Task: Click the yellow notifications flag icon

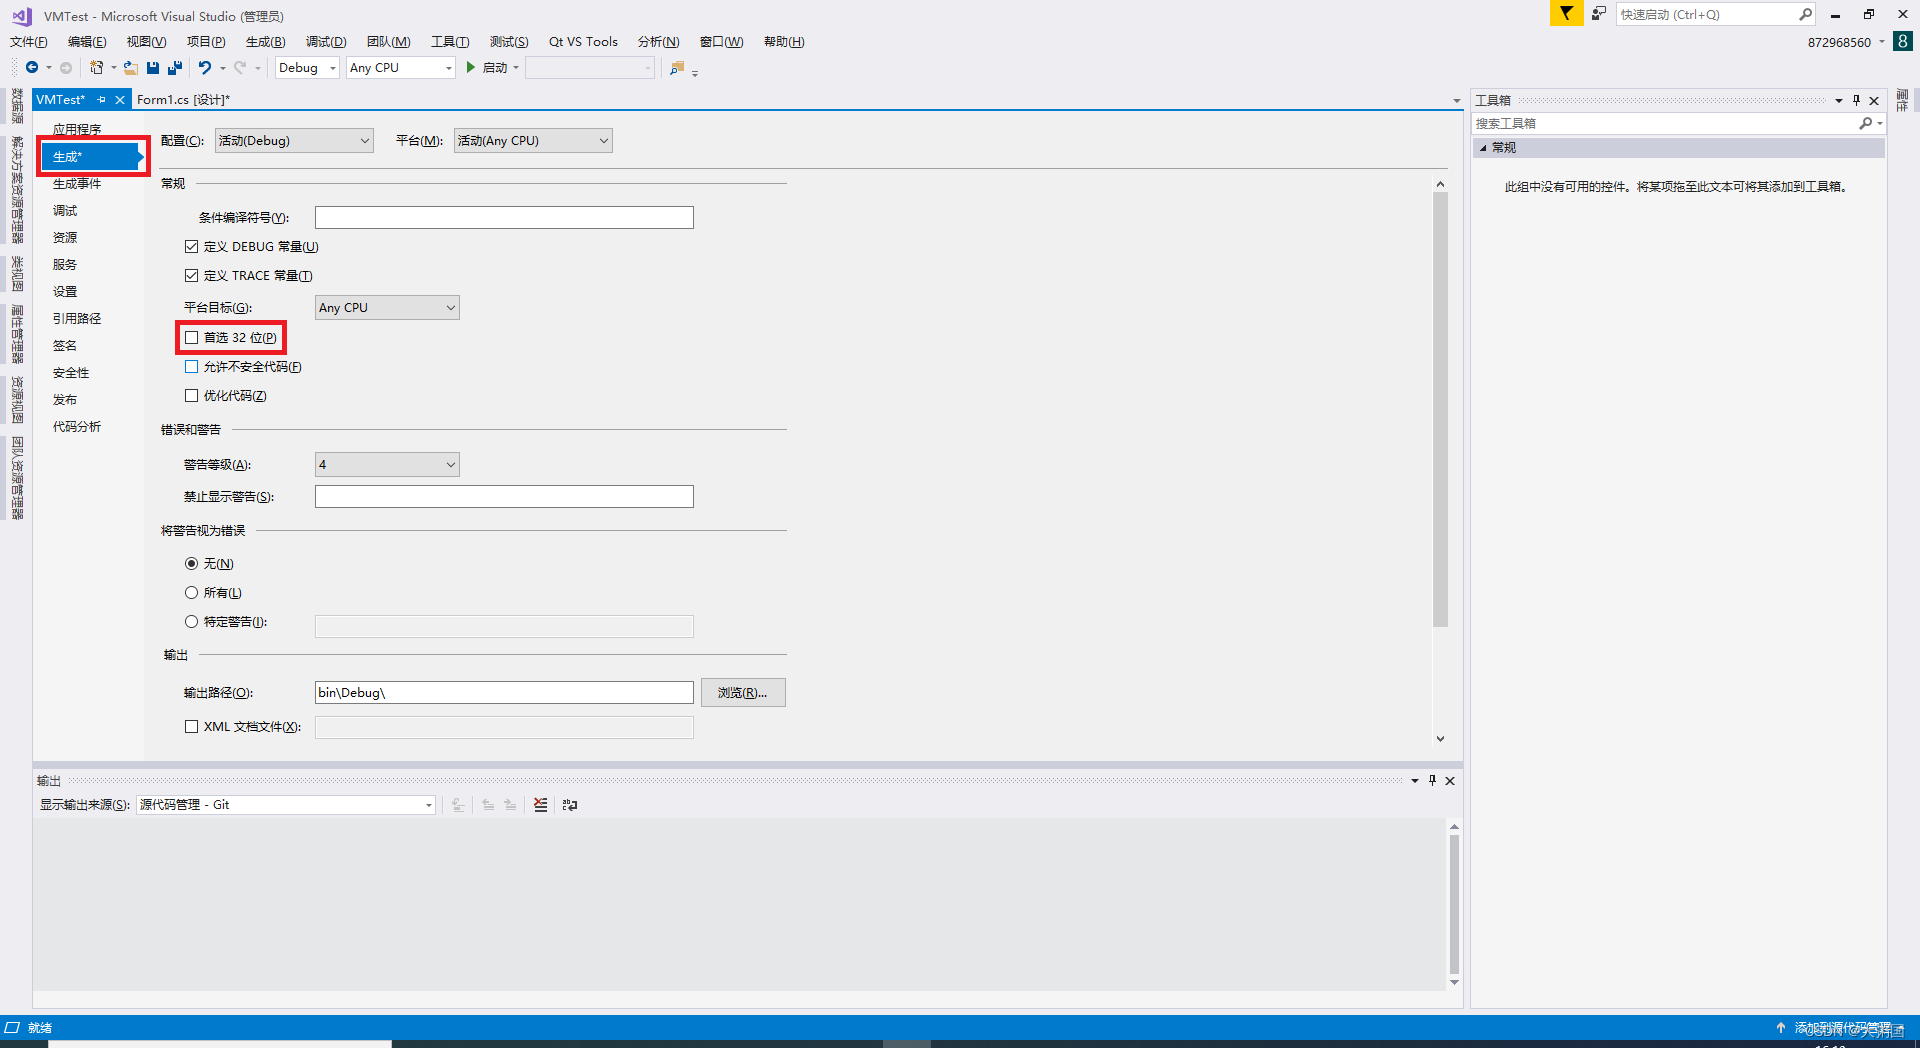Action: [1566, 13]
